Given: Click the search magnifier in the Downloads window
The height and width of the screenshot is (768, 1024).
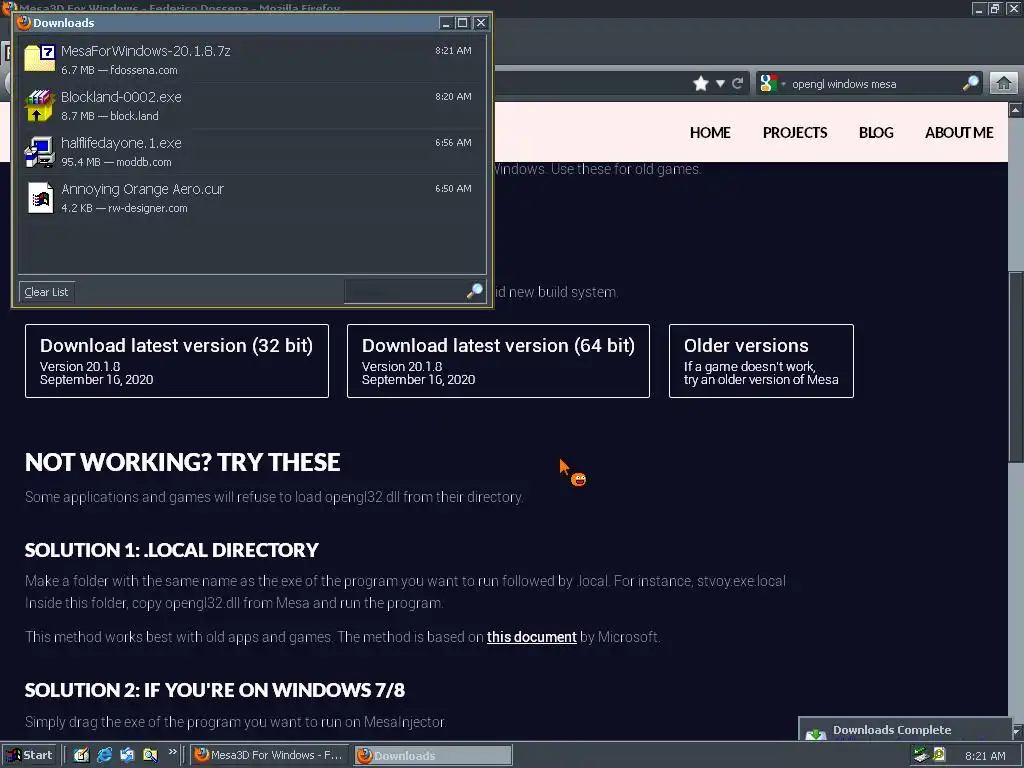Looking at the screenshot, I should (x=475, y=291).
